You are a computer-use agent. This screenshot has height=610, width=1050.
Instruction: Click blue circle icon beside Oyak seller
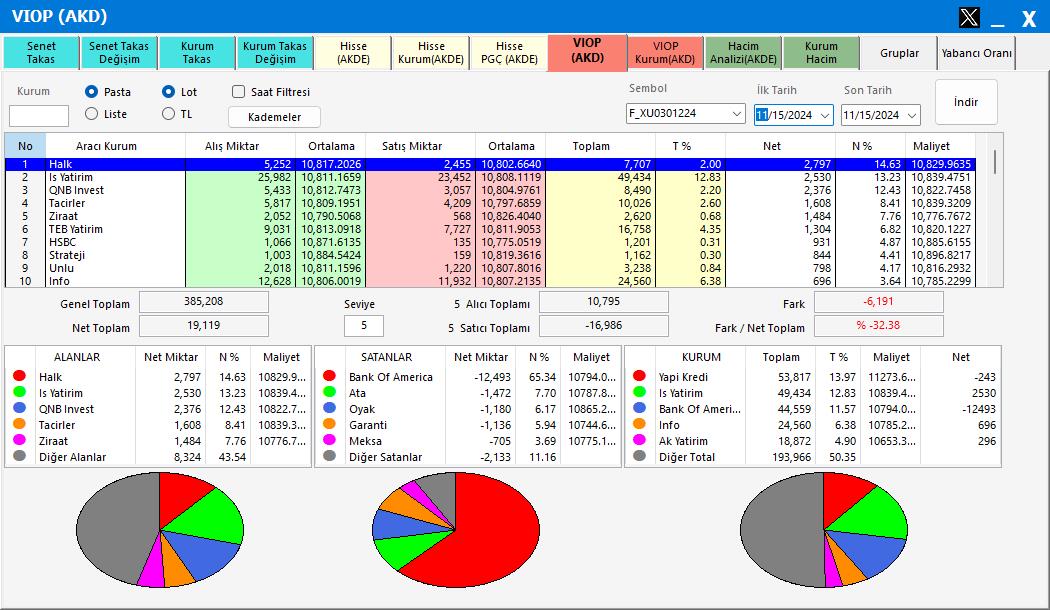(x=329, y=409)
